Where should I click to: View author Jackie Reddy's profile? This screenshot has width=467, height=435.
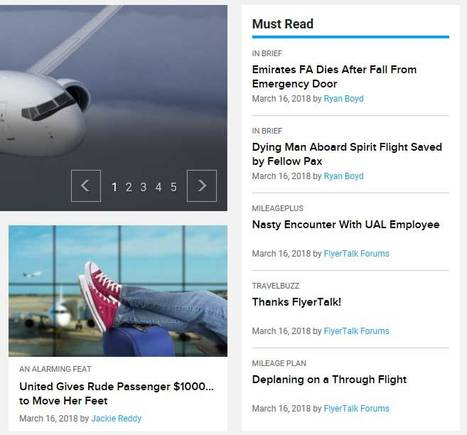pos(116,418)
